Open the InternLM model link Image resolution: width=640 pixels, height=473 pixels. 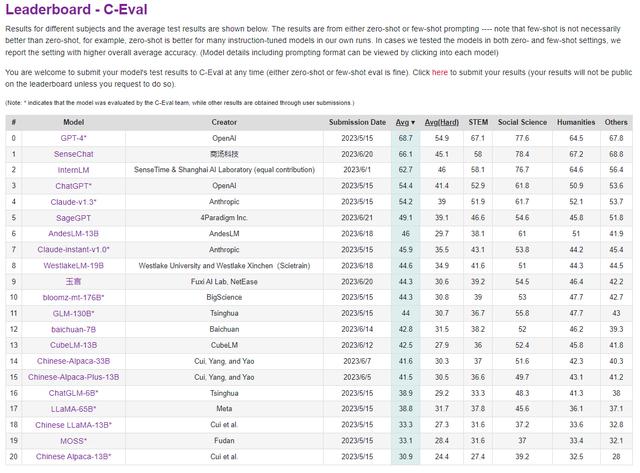[x=73, y=170]
